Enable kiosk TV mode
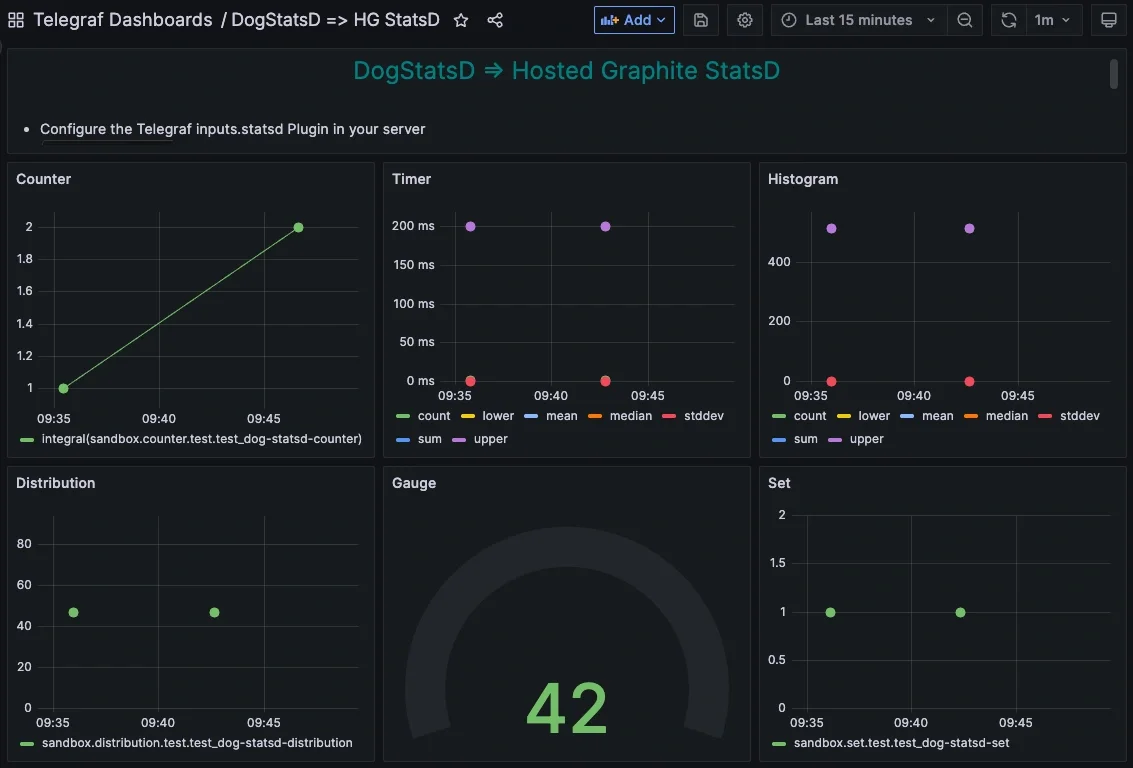The image size is (1133, 768). (1108, 20)
